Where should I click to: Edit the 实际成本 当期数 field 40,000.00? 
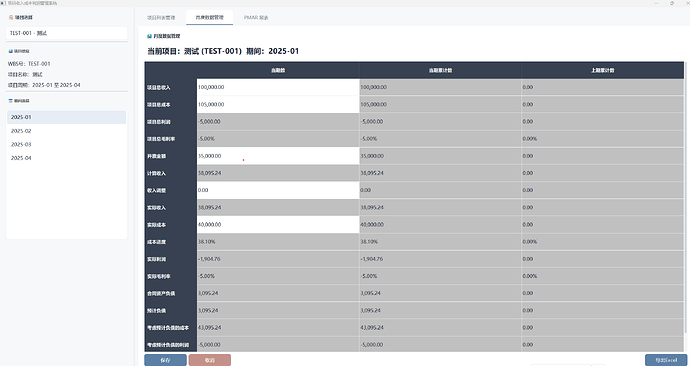tap(278, 224)
